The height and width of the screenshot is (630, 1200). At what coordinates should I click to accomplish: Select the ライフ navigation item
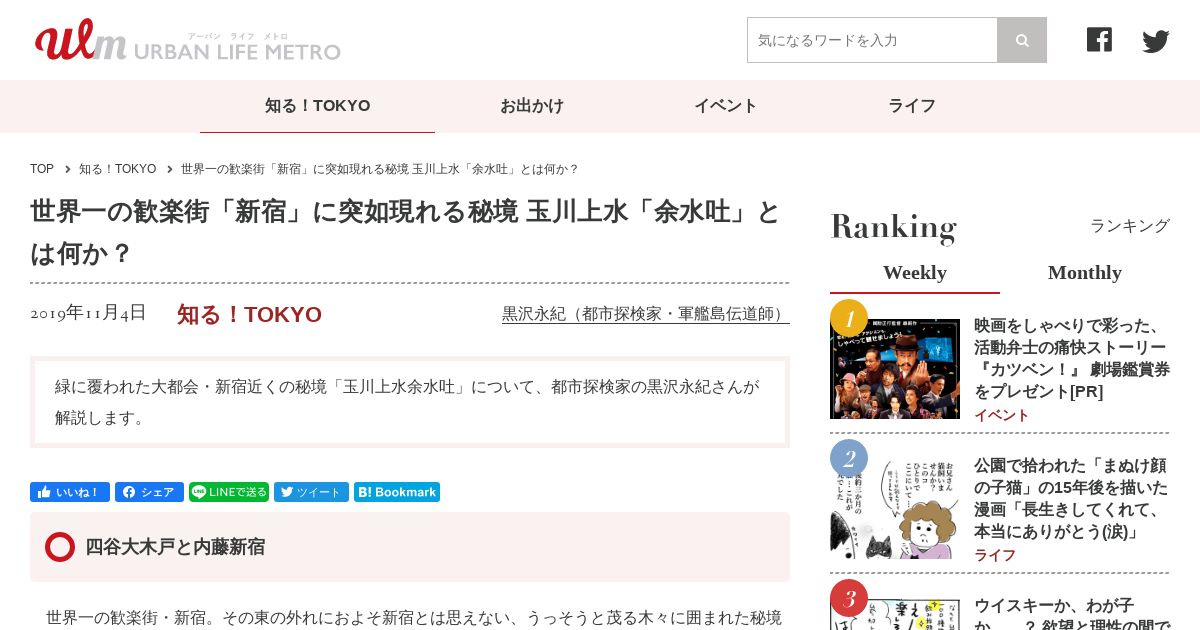[x=912, y=106]
